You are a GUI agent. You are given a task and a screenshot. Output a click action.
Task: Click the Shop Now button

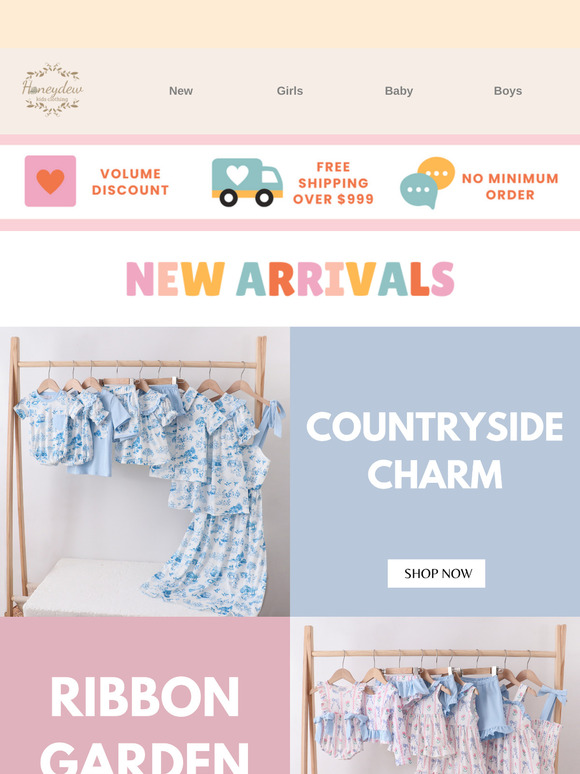pyautogui.click(x=436, y=574)
